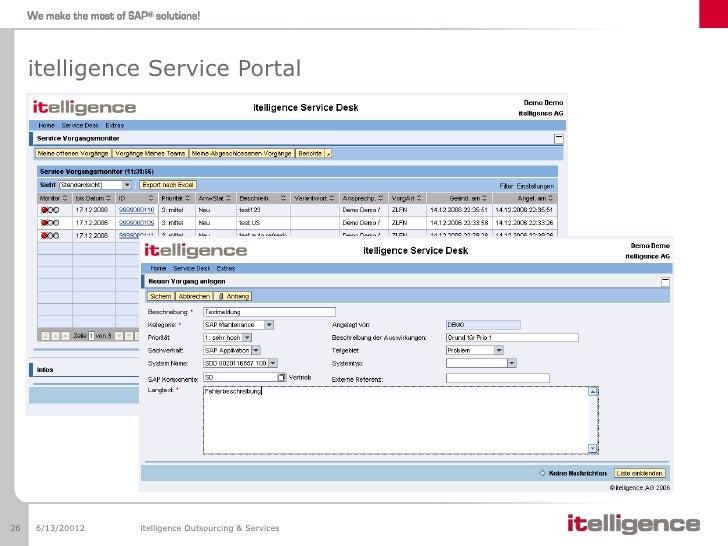Open Home menu in the Vorgangsmonitor window
The width and height of the screenshot is (728, 546).
pyautogui.click(x=46, y=125)
